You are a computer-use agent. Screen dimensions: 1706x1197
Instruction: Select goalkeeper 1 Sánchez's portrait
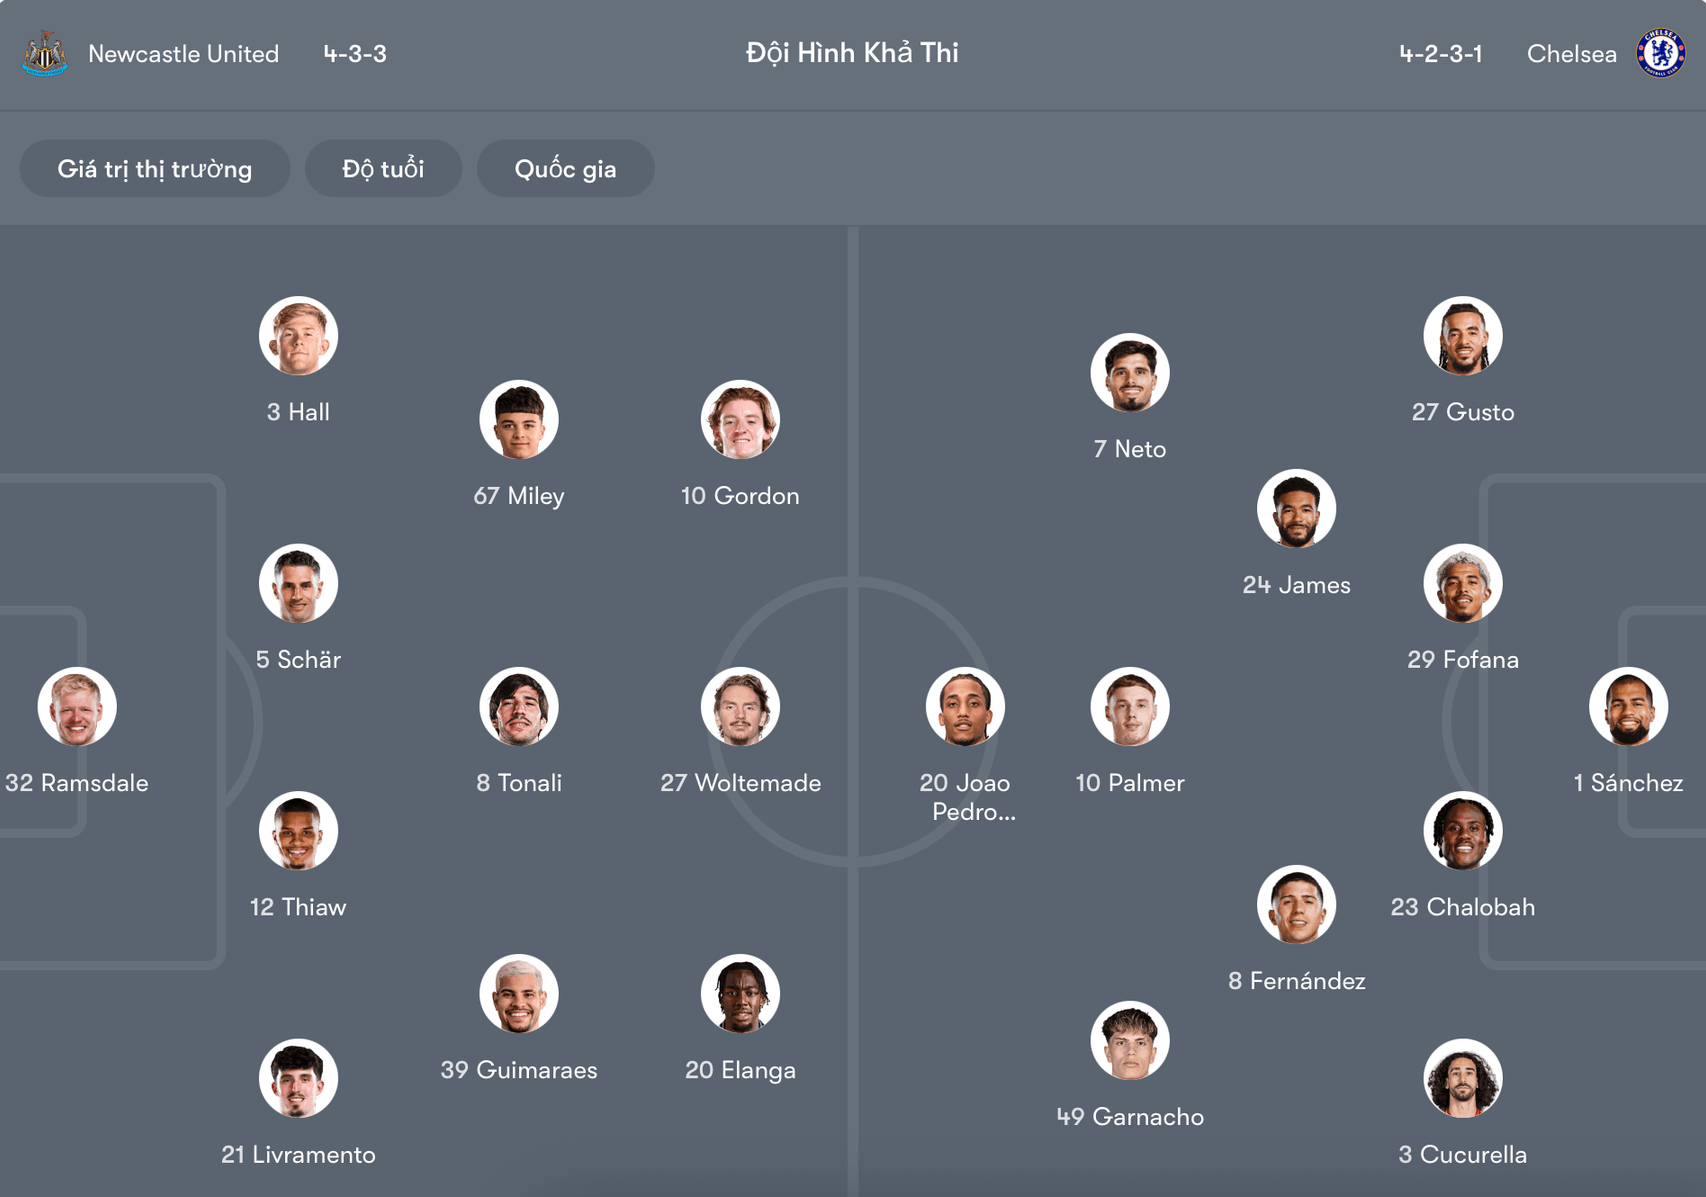1629,706
